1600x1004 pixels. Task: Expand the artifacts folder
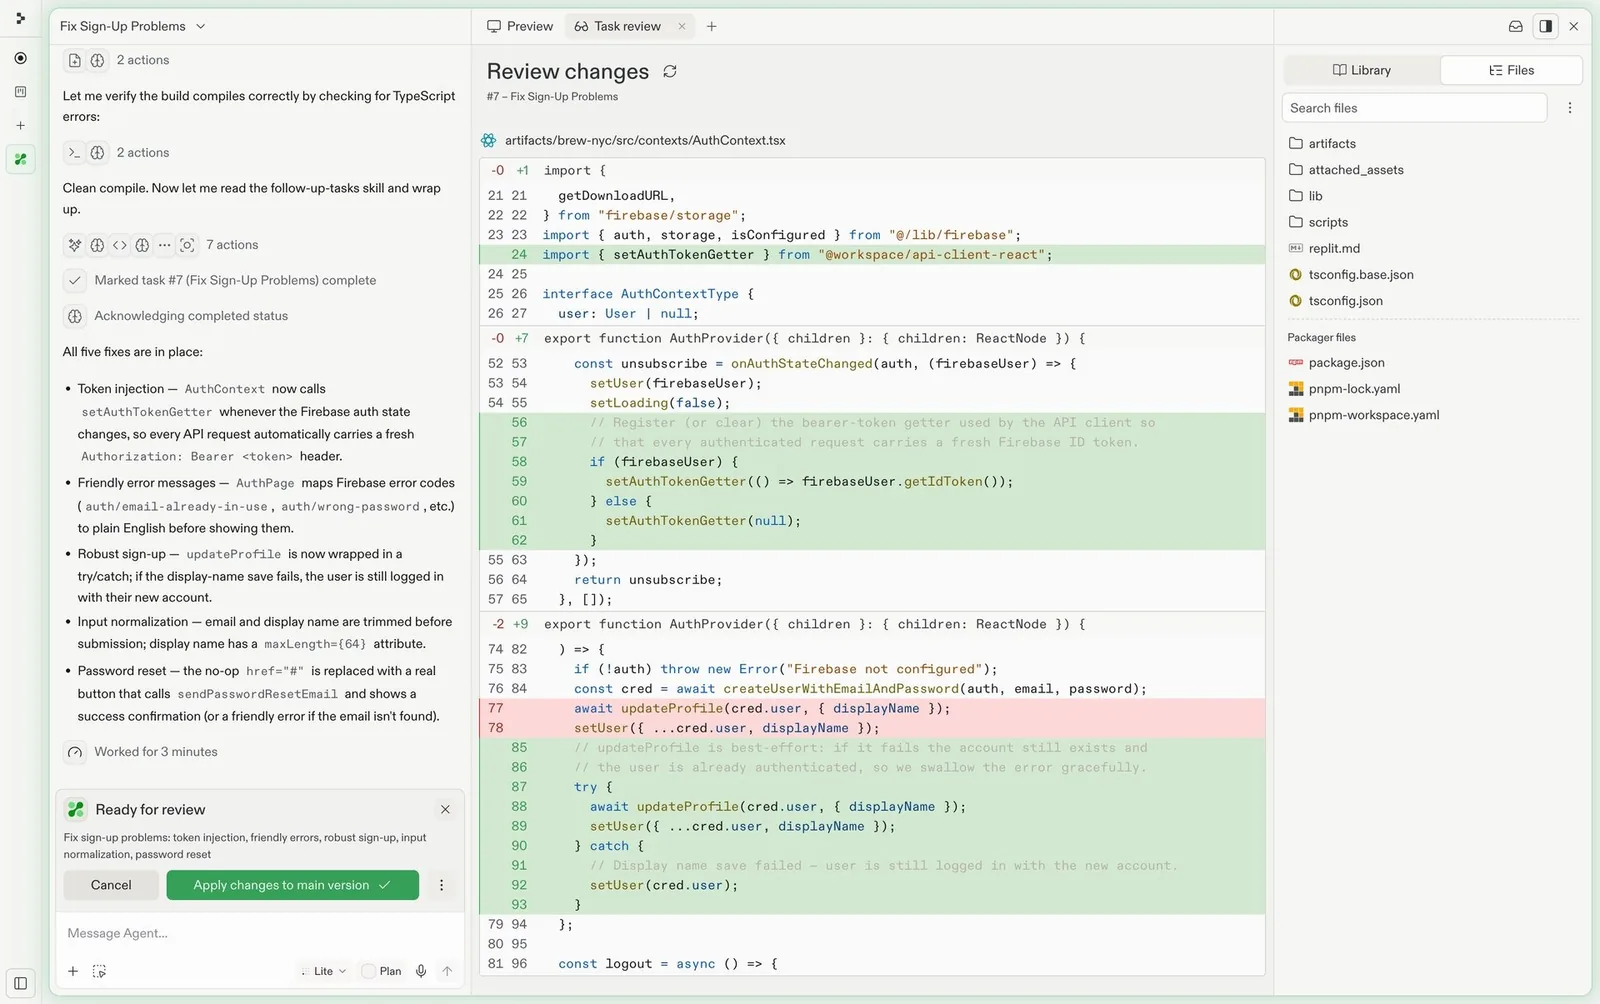tap(1322, 144)
